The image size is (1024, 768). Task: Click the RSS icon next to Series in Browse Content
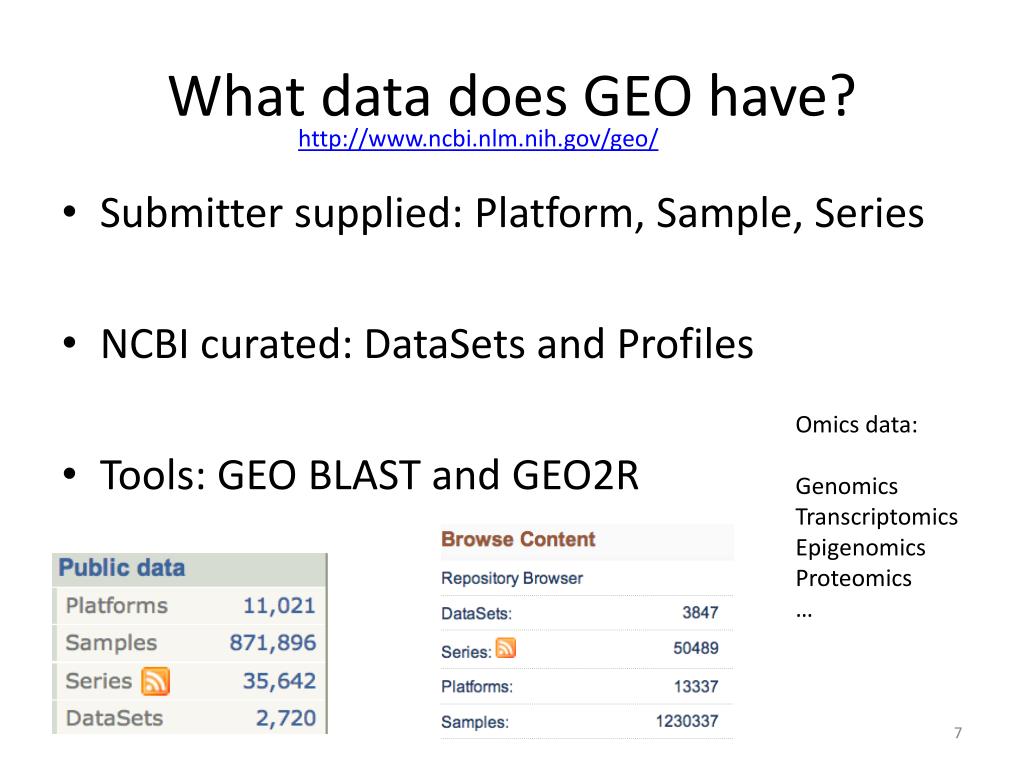505,648
